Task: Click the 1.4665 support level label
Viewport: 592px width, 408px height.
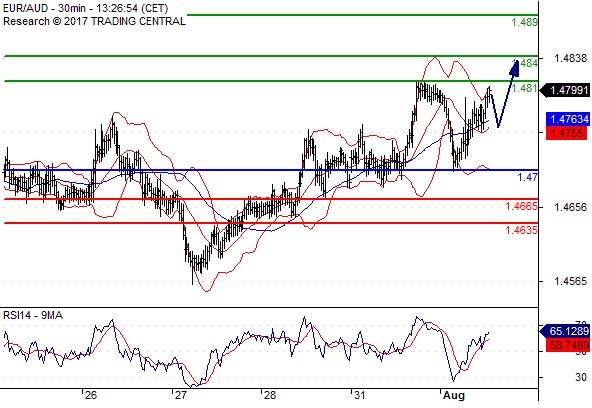Action: pyautogui.click(x=521, y=206)
